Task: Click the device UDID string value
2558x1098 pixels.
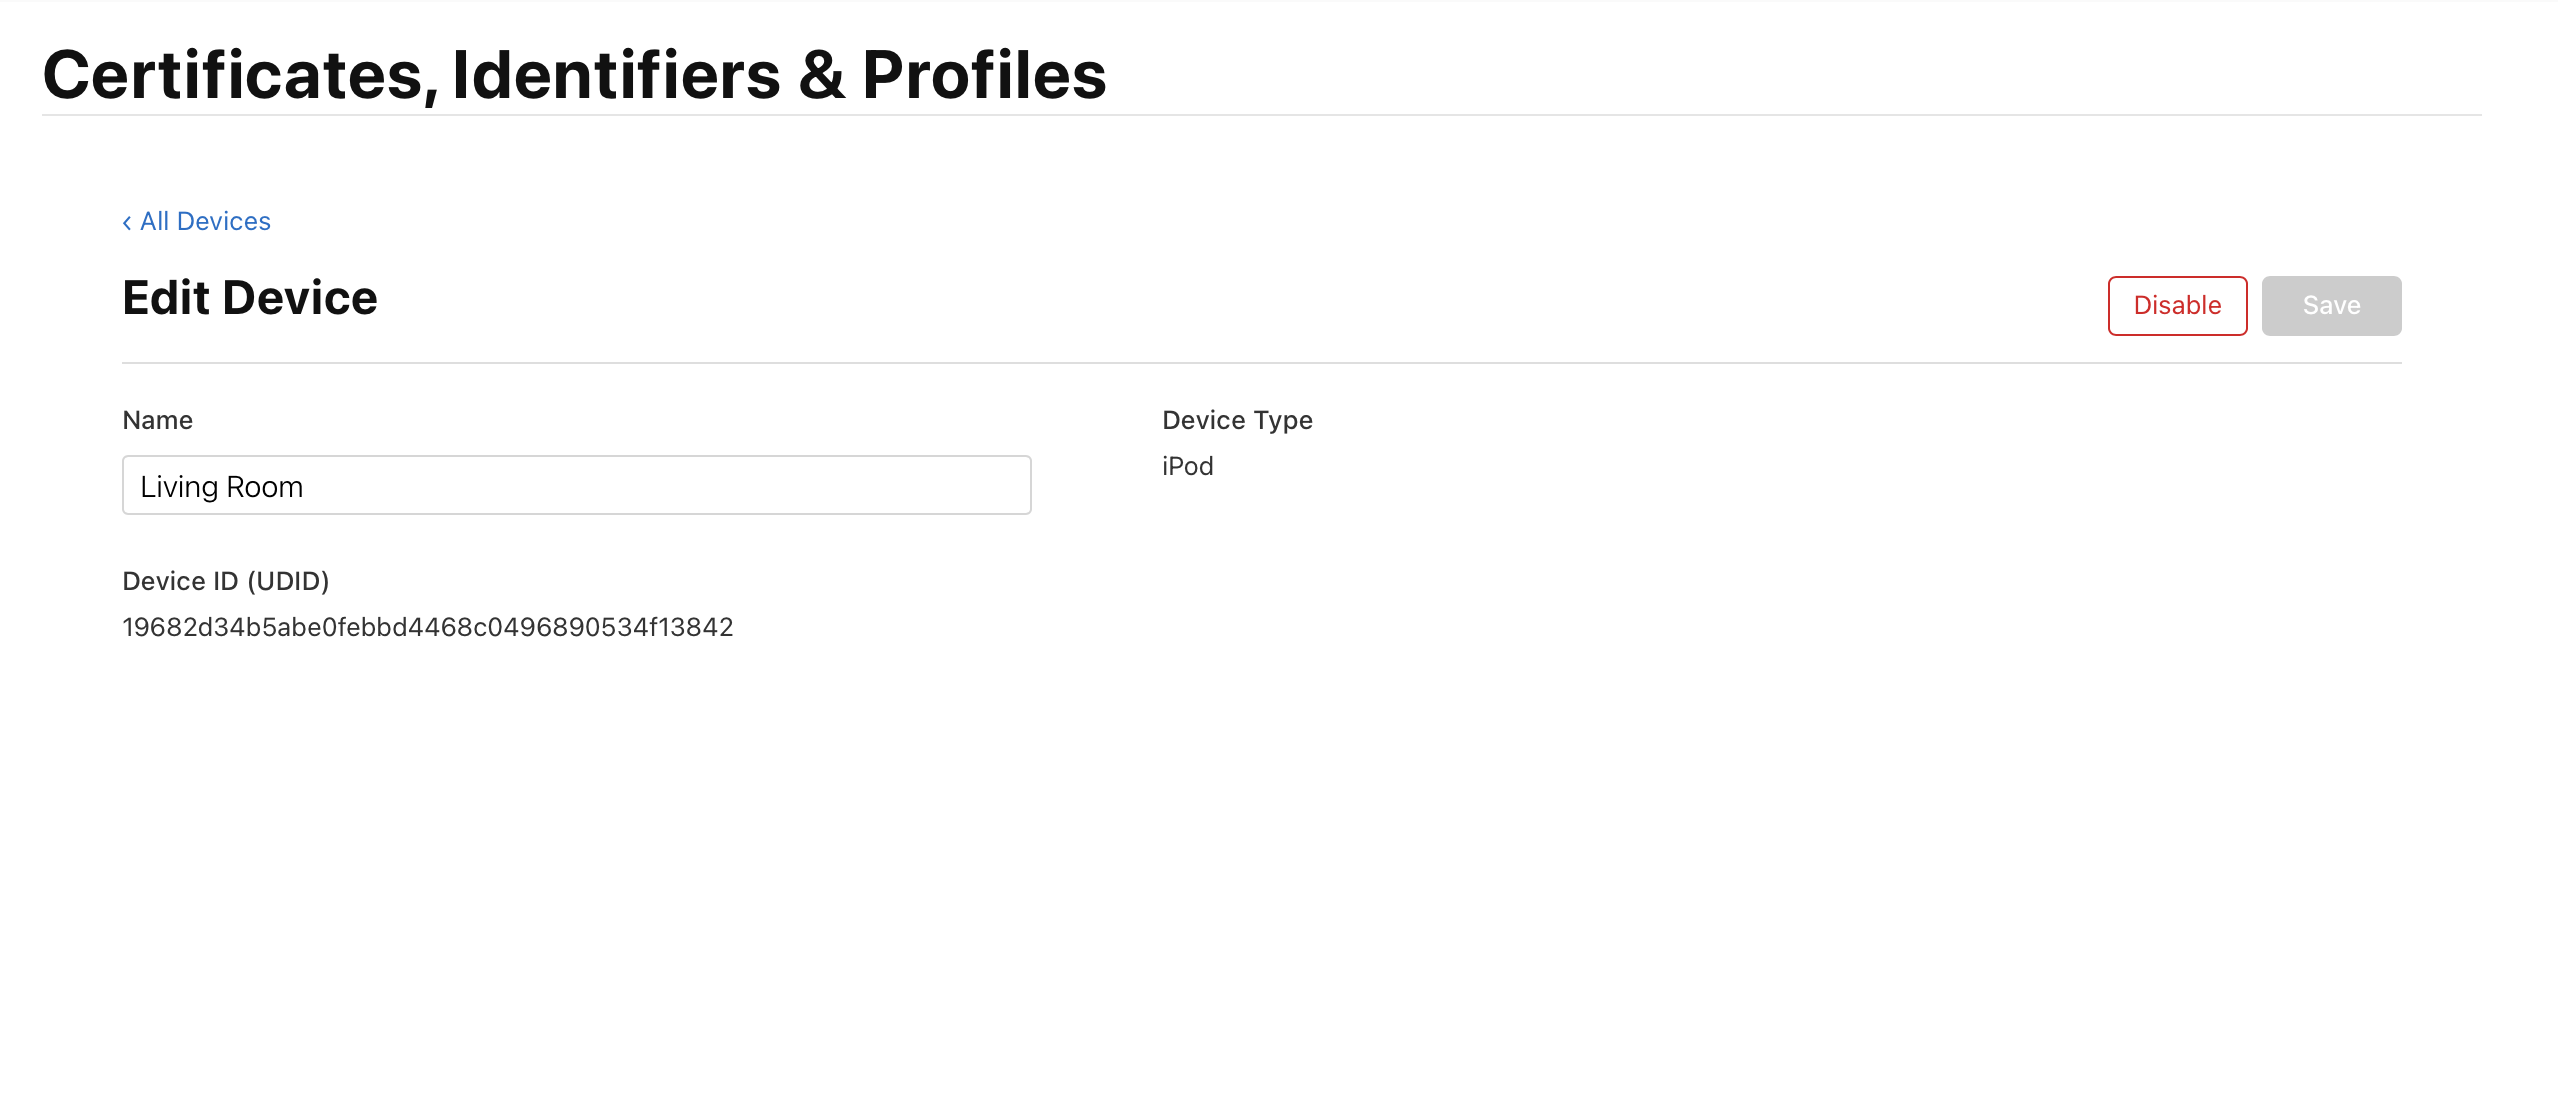Action: tap(427, 627)
